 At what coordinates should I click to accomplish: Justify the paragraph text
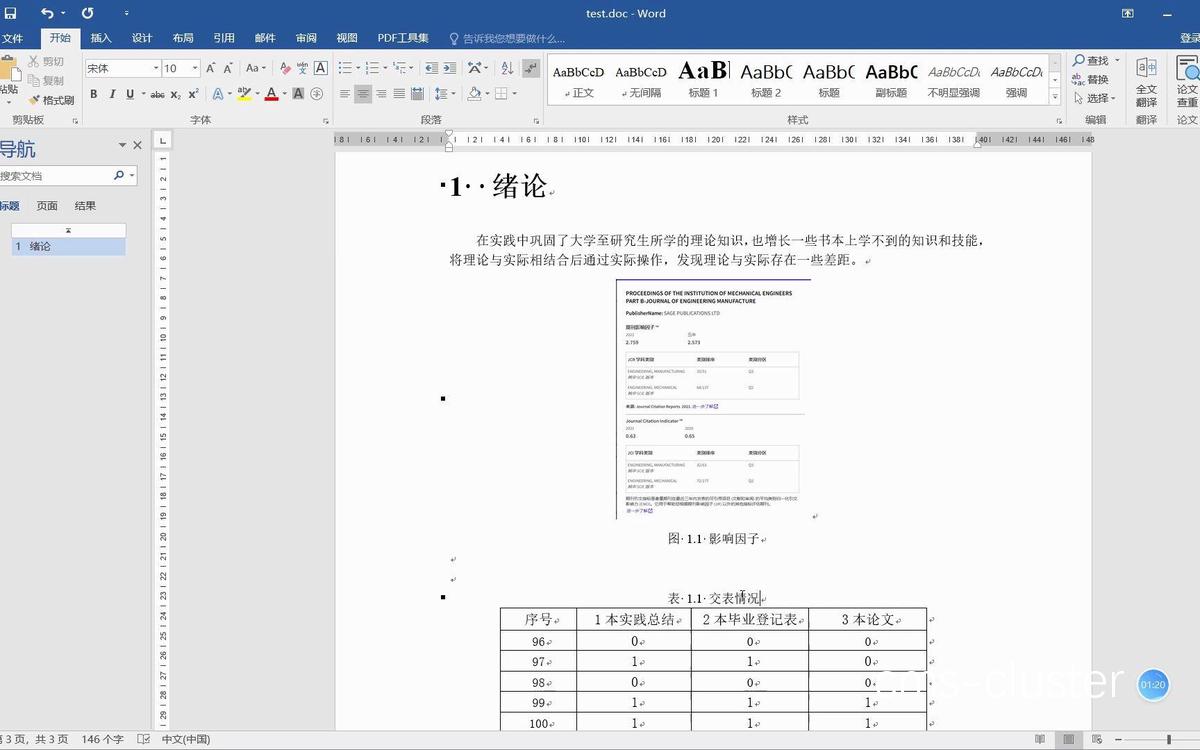click(399, 94)
